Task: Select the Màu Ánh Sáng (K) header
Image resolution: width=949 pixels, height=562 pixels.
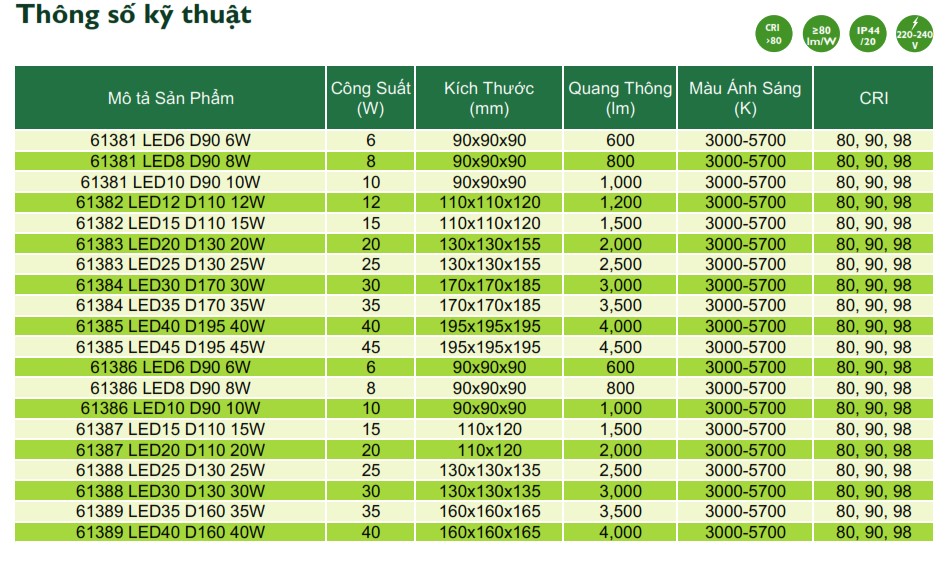Action: point(745,98)
